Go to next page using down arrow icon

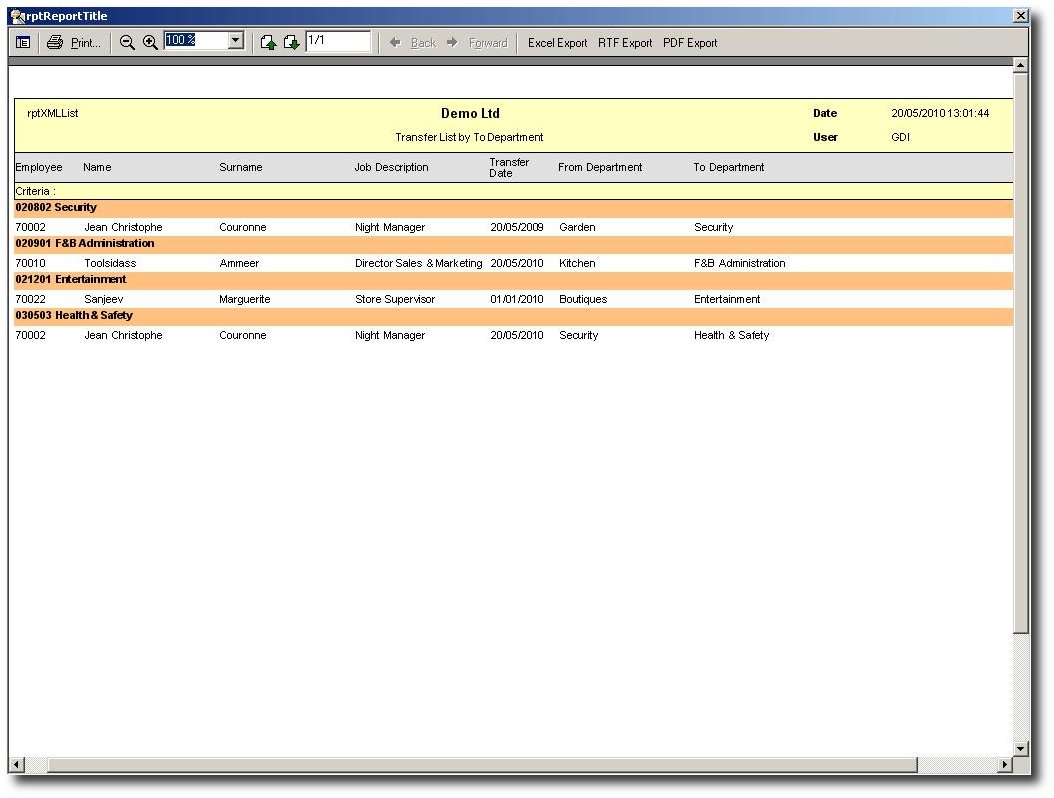pos(291,43)
